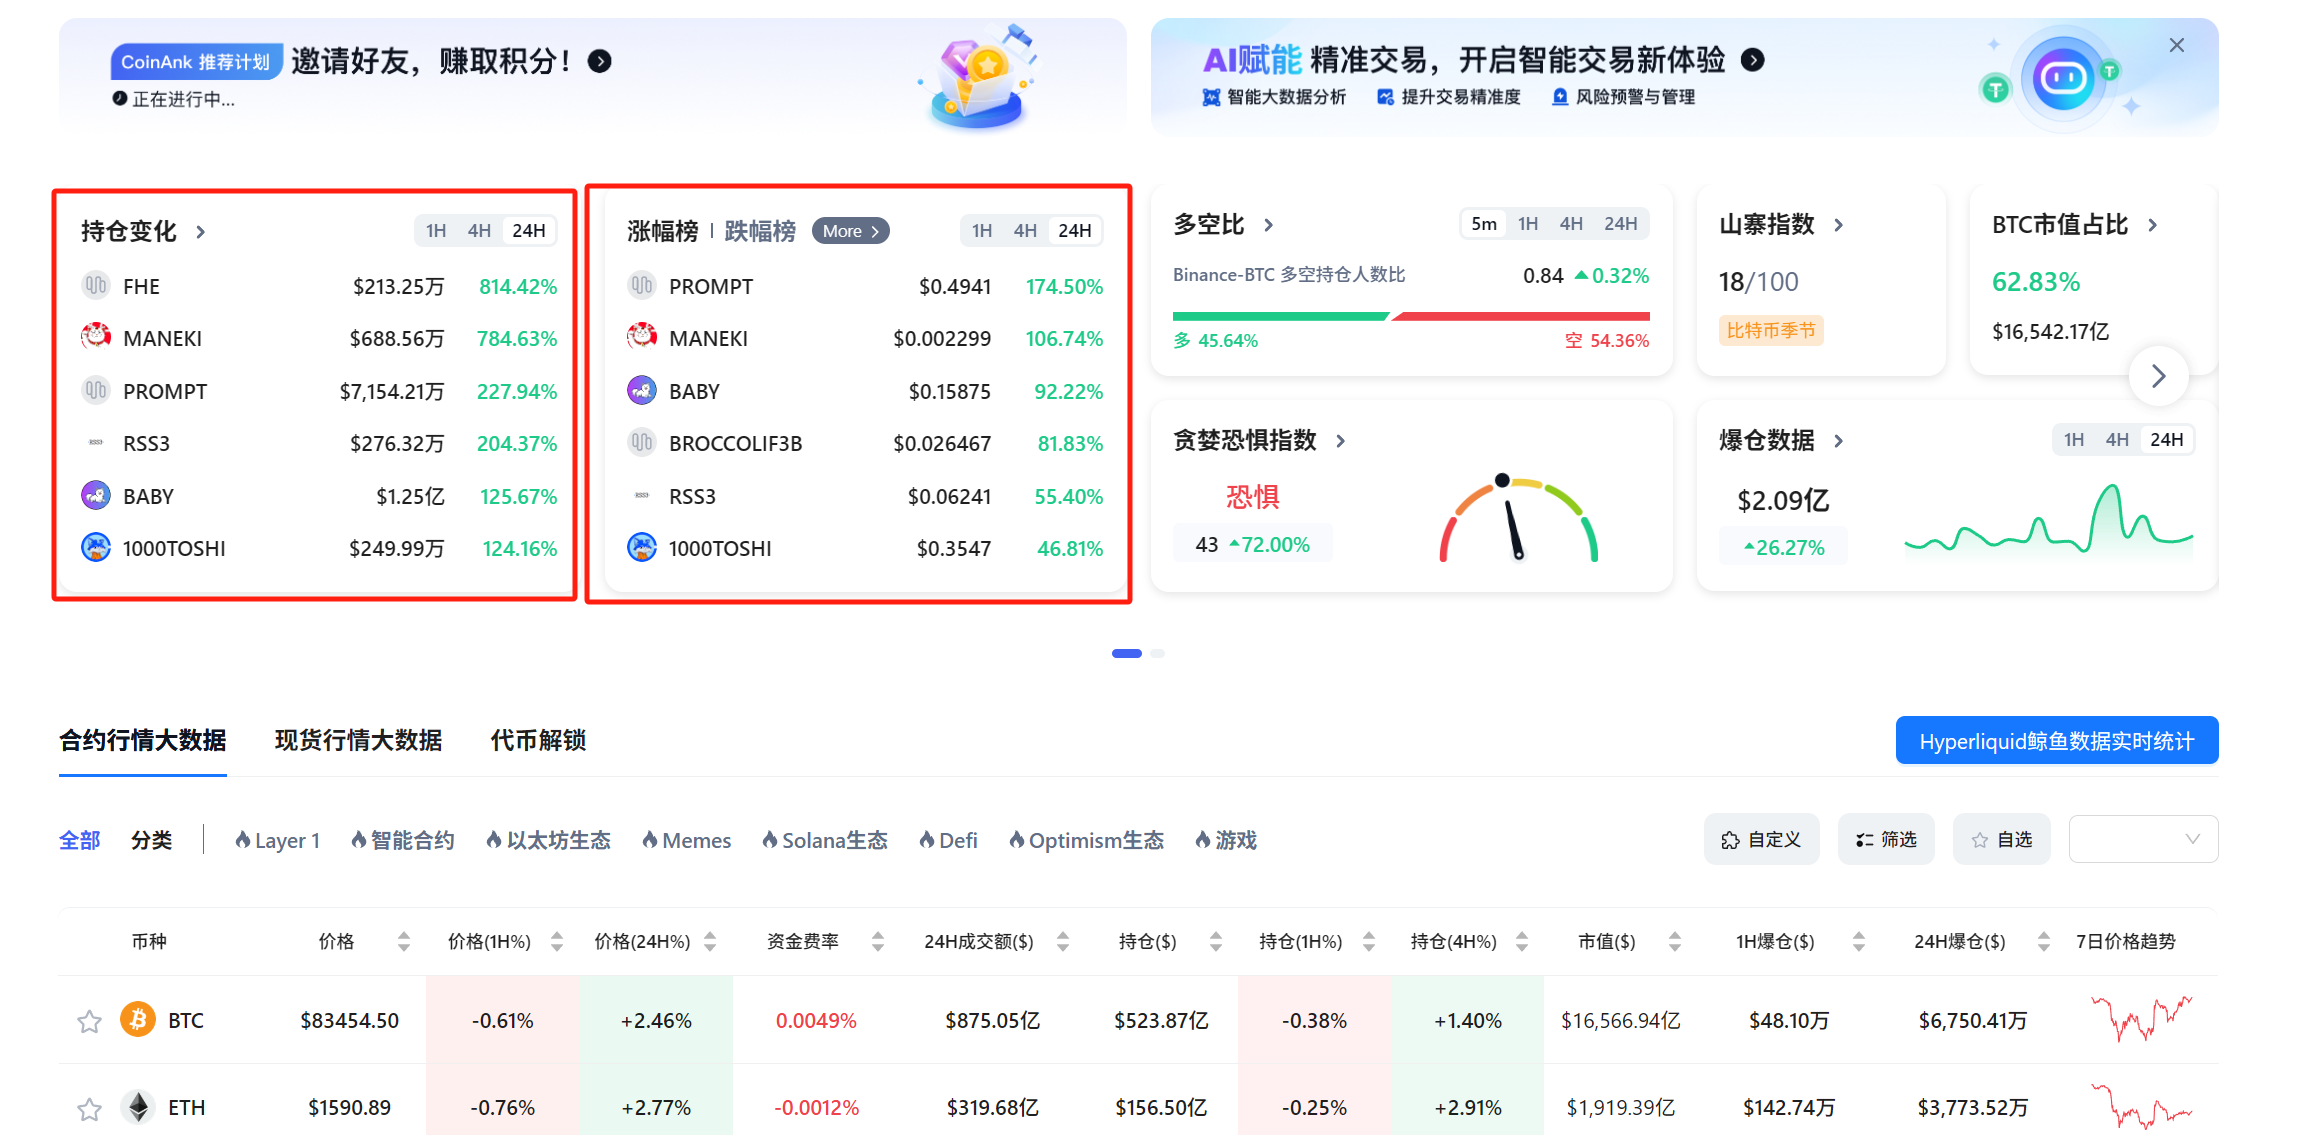Open the 筛选 filter button
2298x1135 pixels.
pos(1886,840)
